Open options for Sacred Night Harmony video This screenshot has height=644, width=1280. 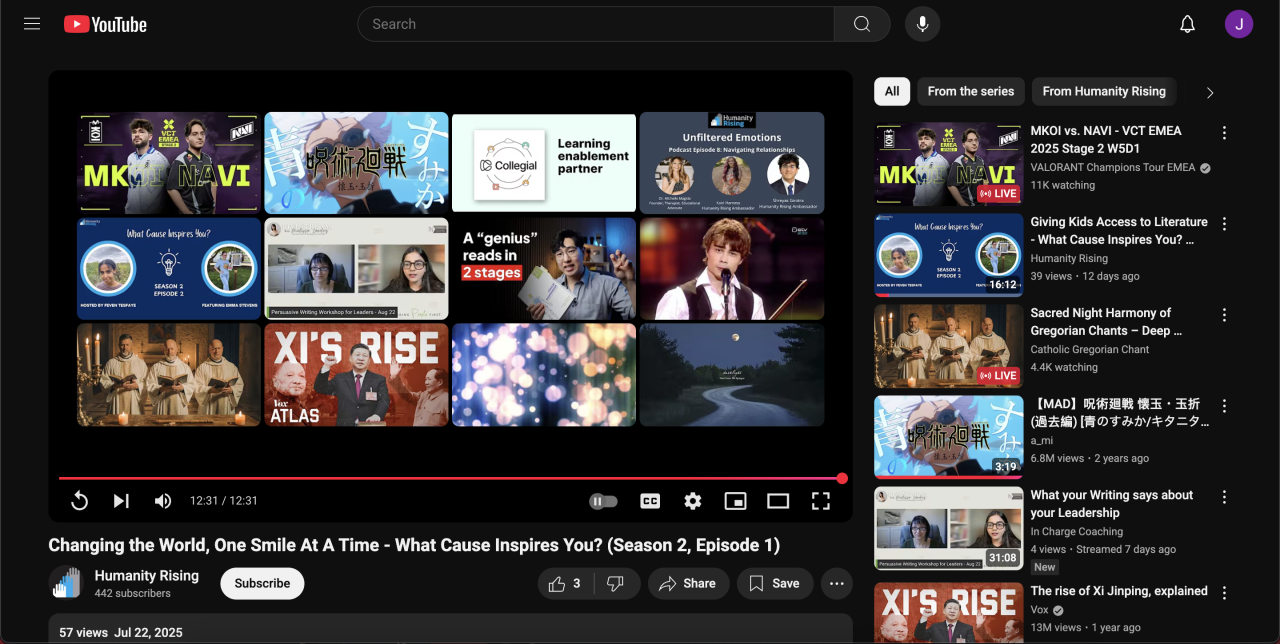(1224, 315)
